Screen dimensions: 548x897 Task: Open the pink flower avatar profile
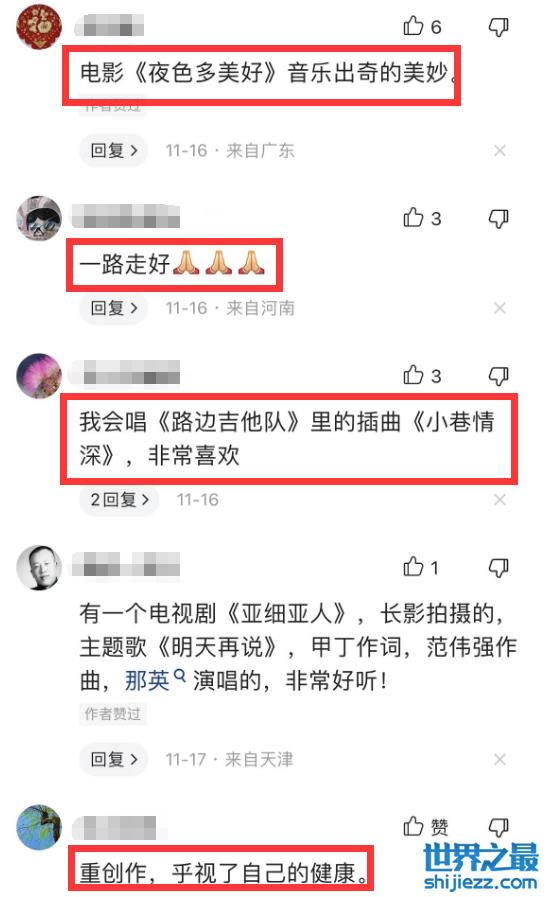point(38,375)
